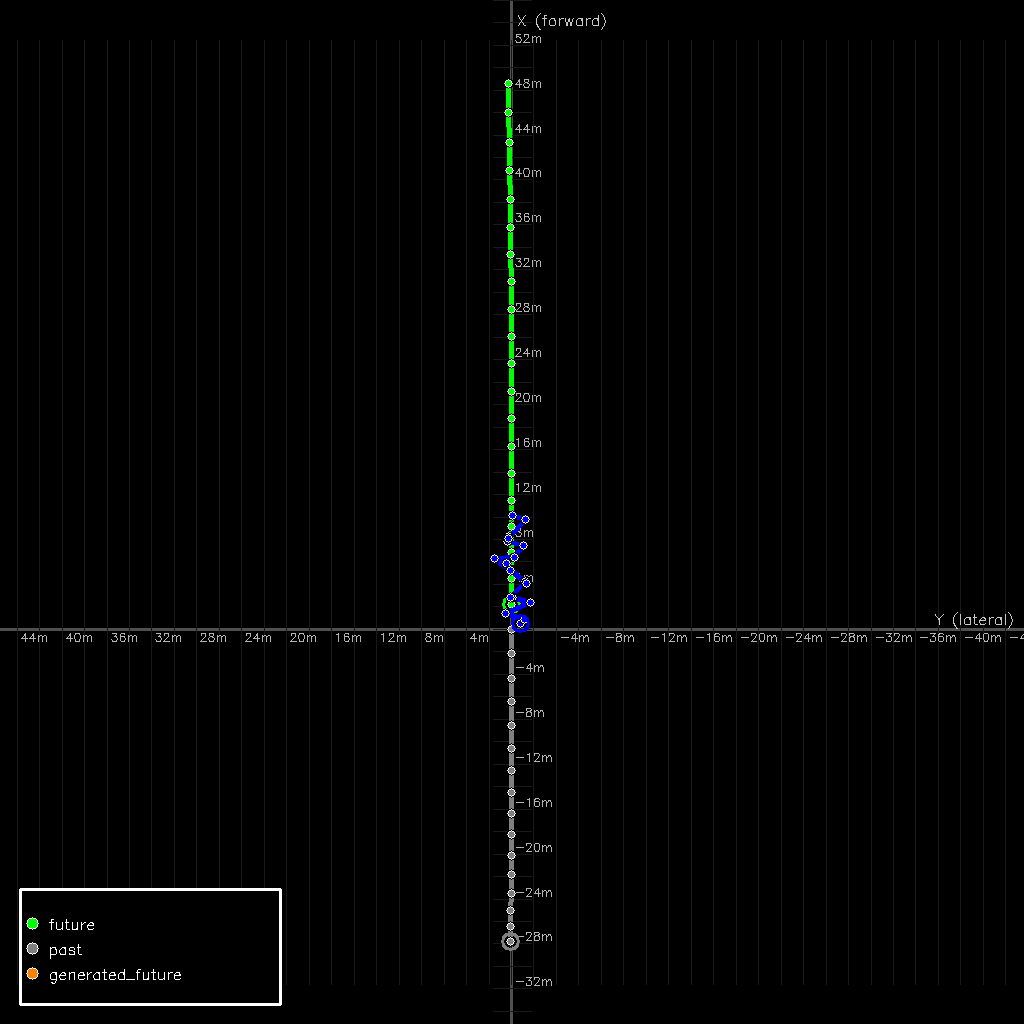Click "8m" on the Y (lateral) axis
This screenshot has width=1024, height=1024.
click(x=434, y=638)
